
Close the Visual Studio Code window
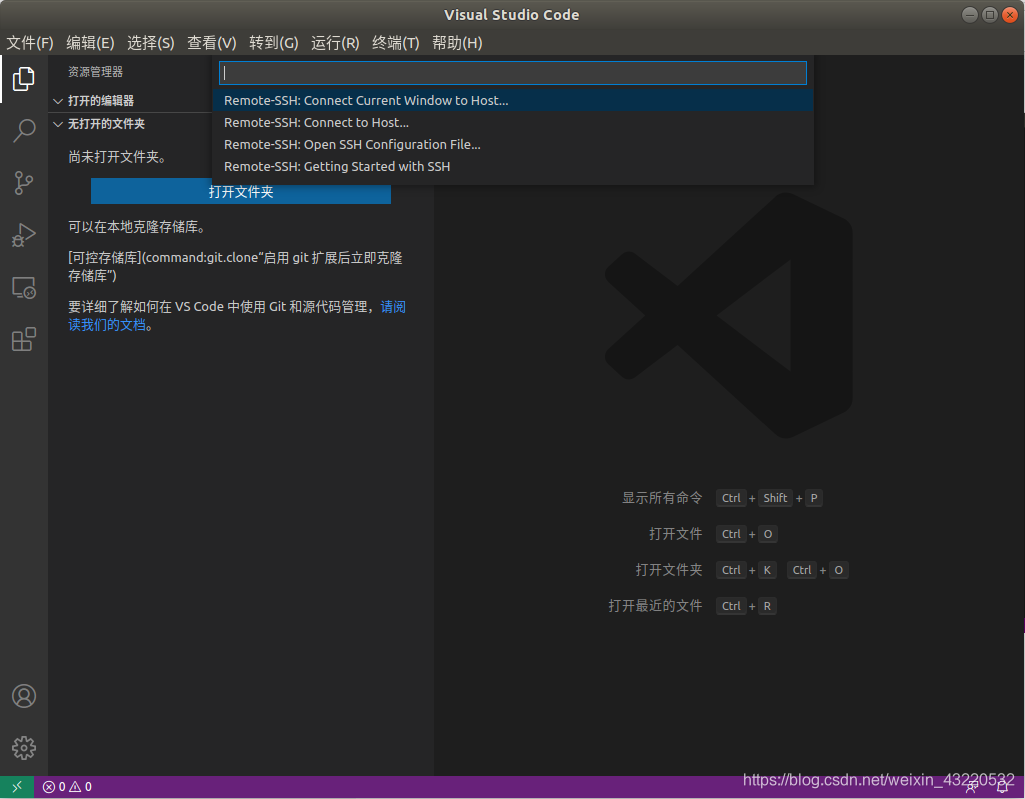point(1010,14)
